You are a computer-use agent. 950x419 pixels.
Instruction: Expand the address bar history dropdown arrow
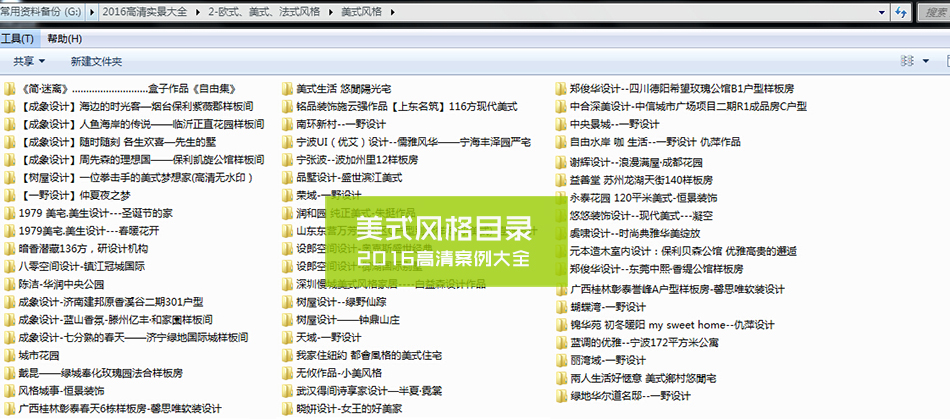tap(881, 12)
